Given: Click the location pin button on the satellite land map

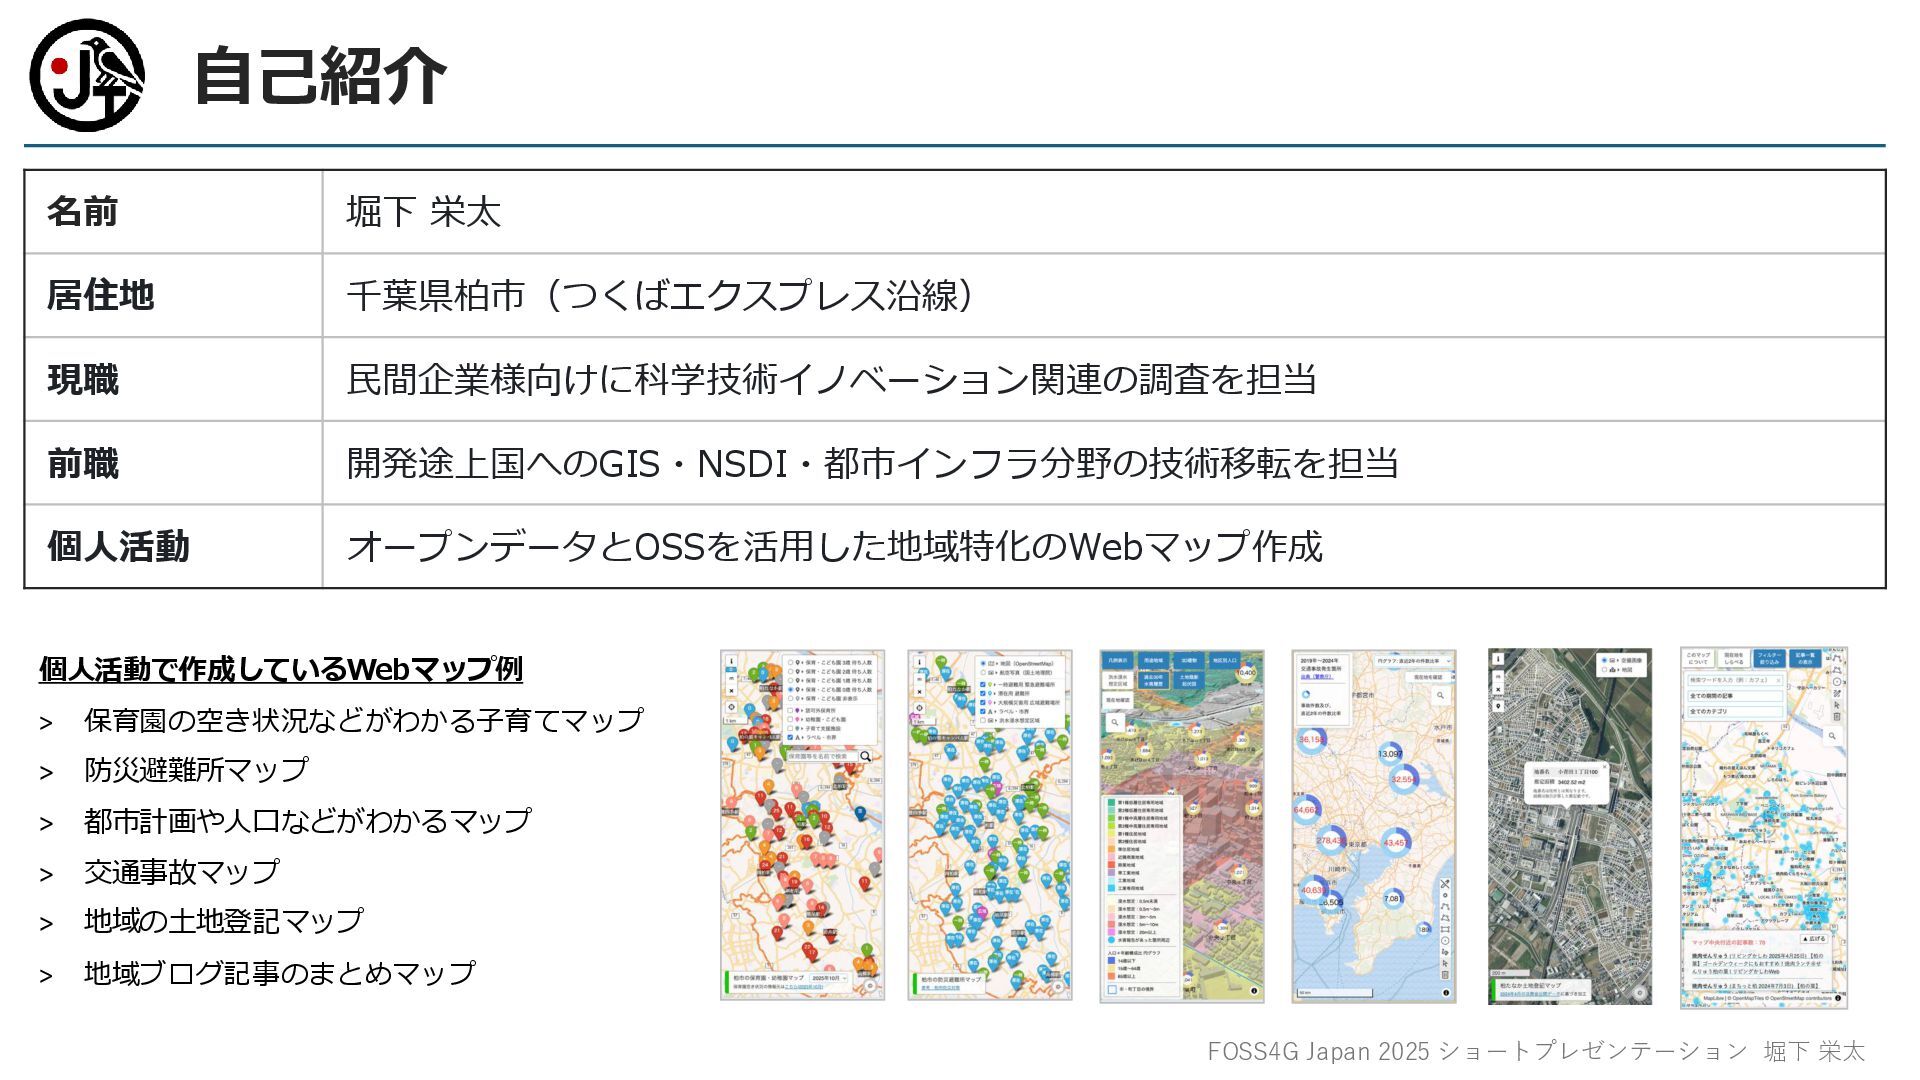Looking at the screenshot, I should coord(1498,706).
